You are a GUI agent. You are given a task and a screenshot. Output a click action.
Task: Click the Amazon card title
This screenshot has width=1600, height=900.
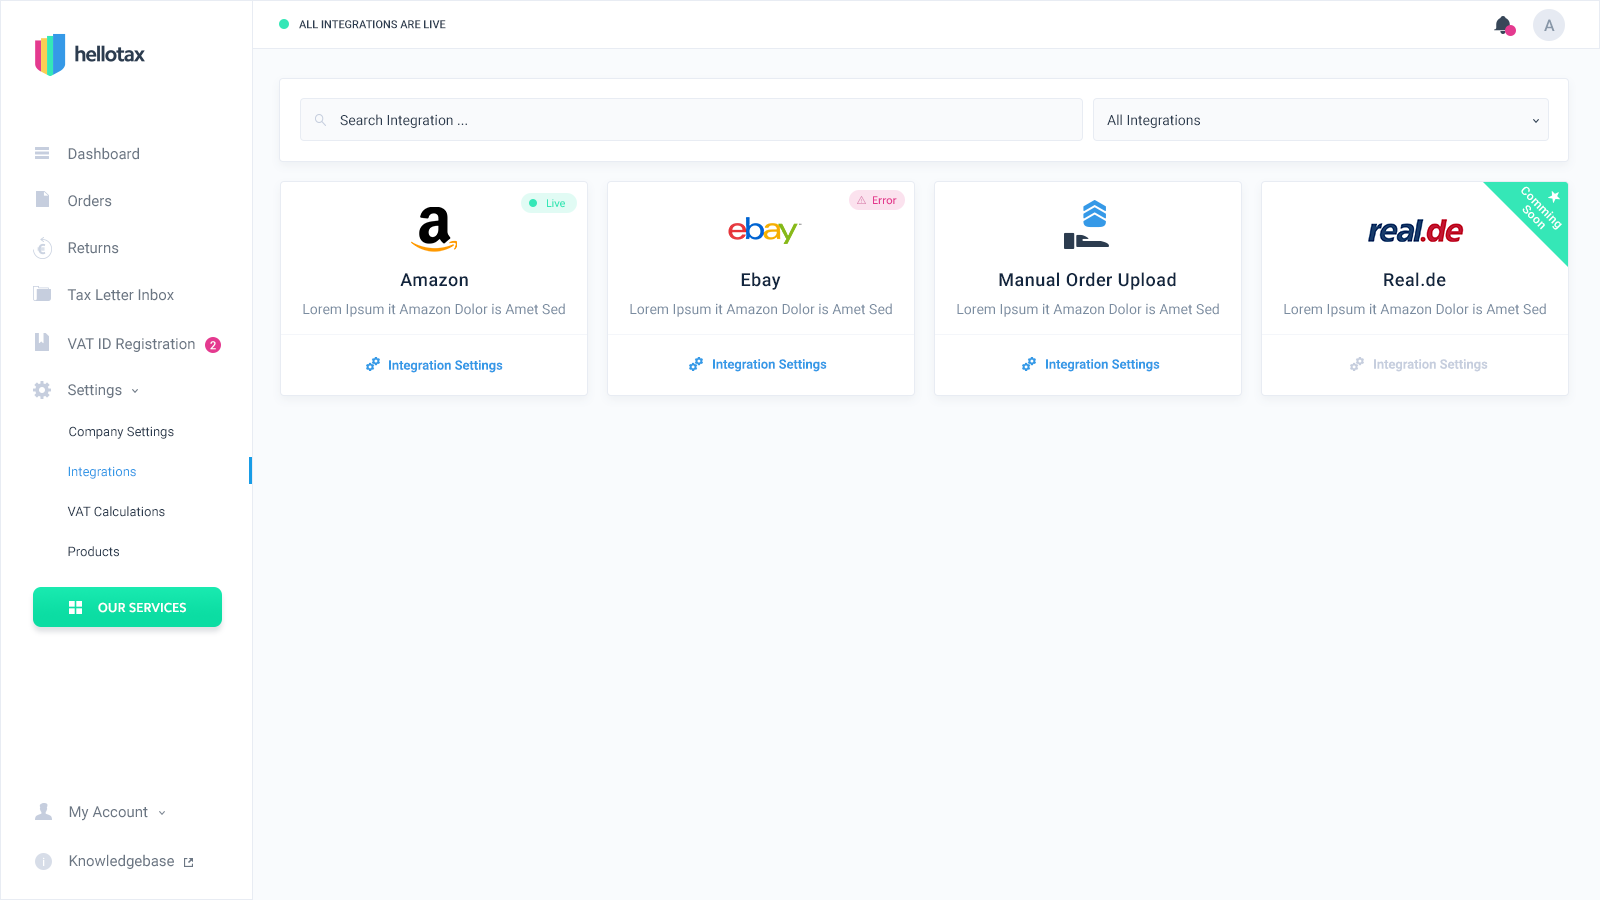coord(434,280)
